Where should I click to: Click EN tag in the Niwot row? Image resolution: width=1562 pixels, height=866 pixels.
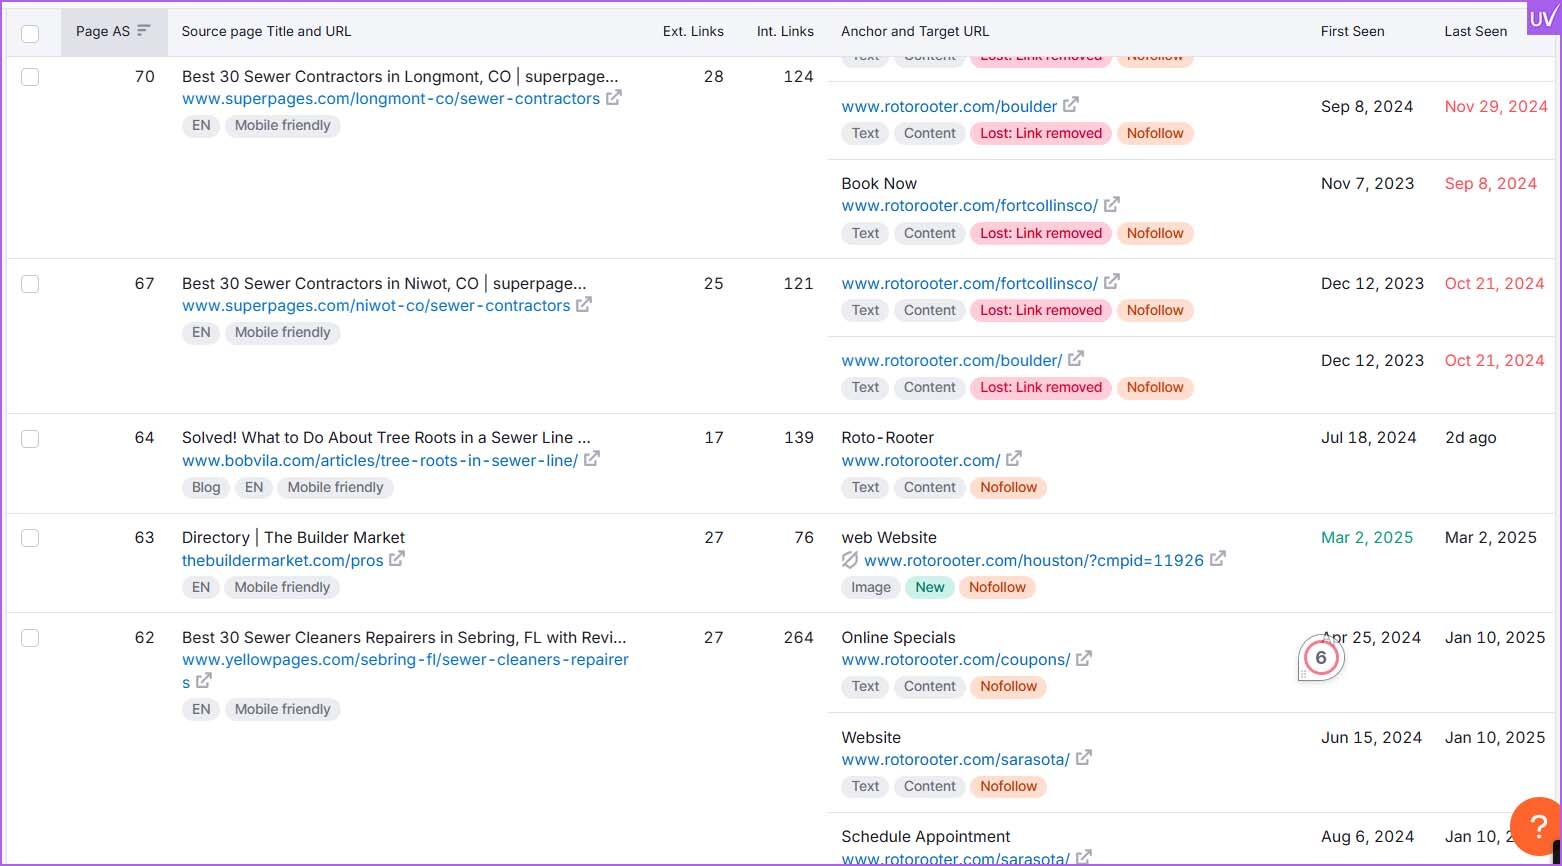click(x=201, y=332)
